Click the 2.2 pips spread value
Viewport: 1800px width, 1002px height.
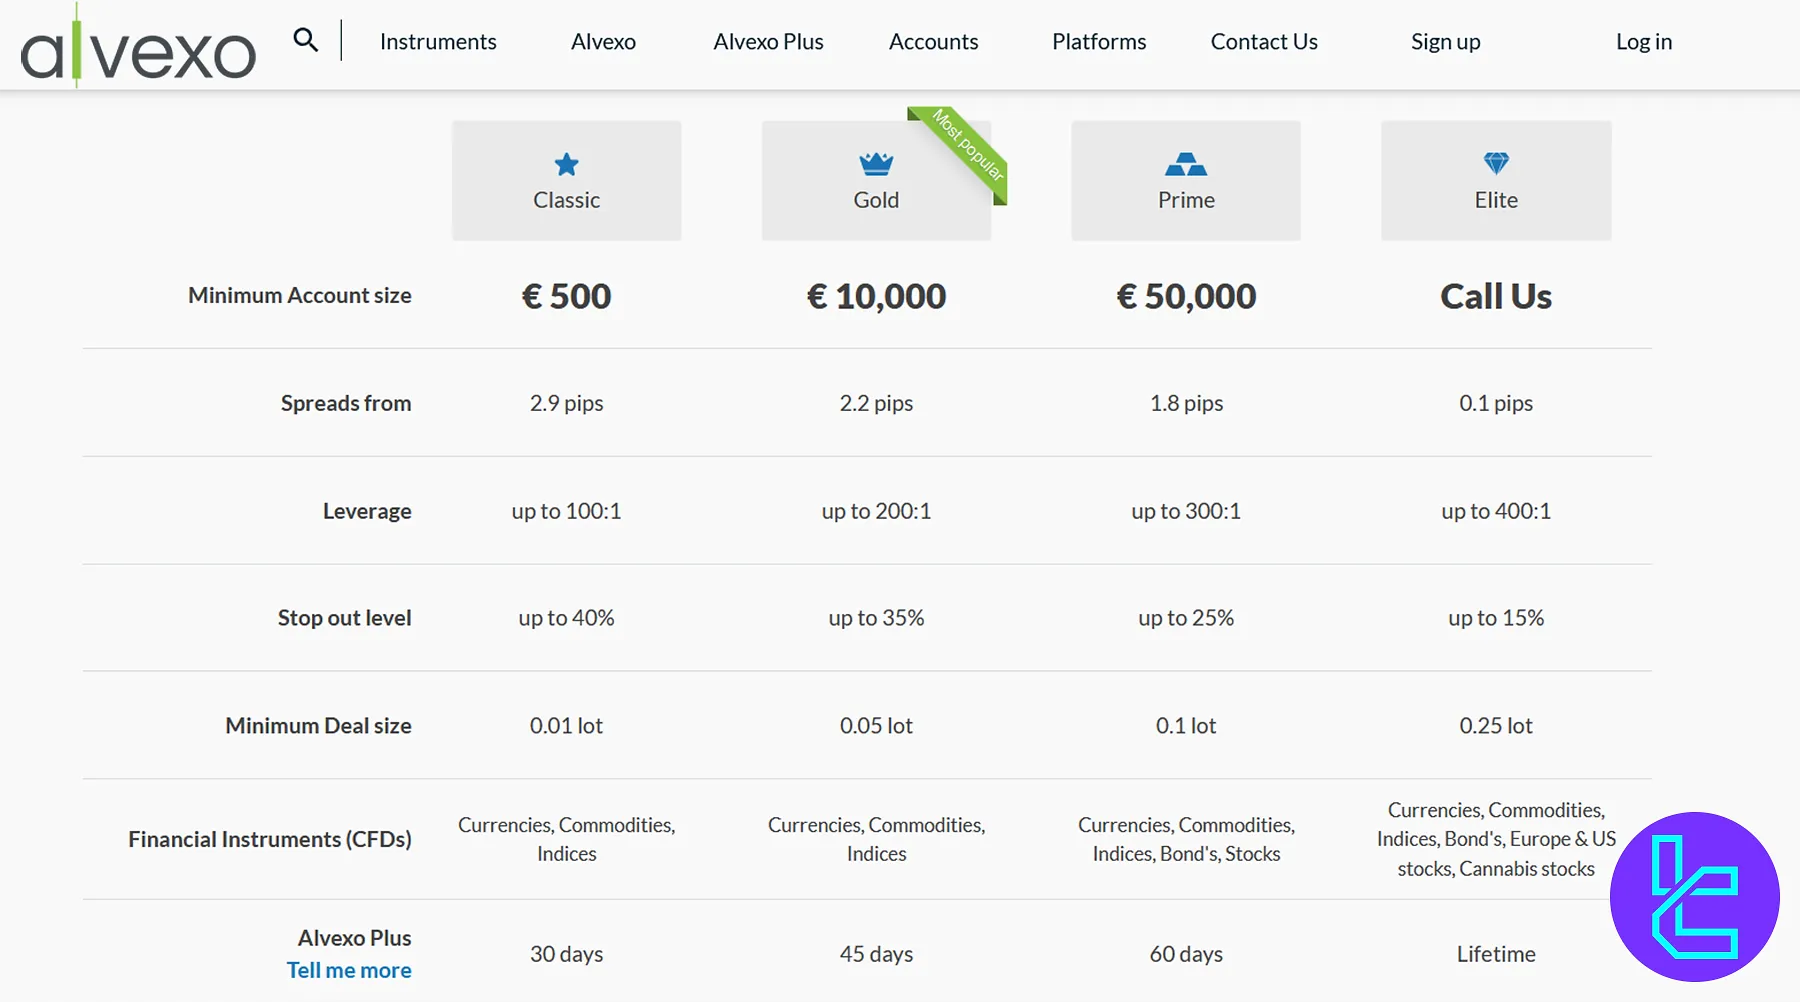point(876,403)
